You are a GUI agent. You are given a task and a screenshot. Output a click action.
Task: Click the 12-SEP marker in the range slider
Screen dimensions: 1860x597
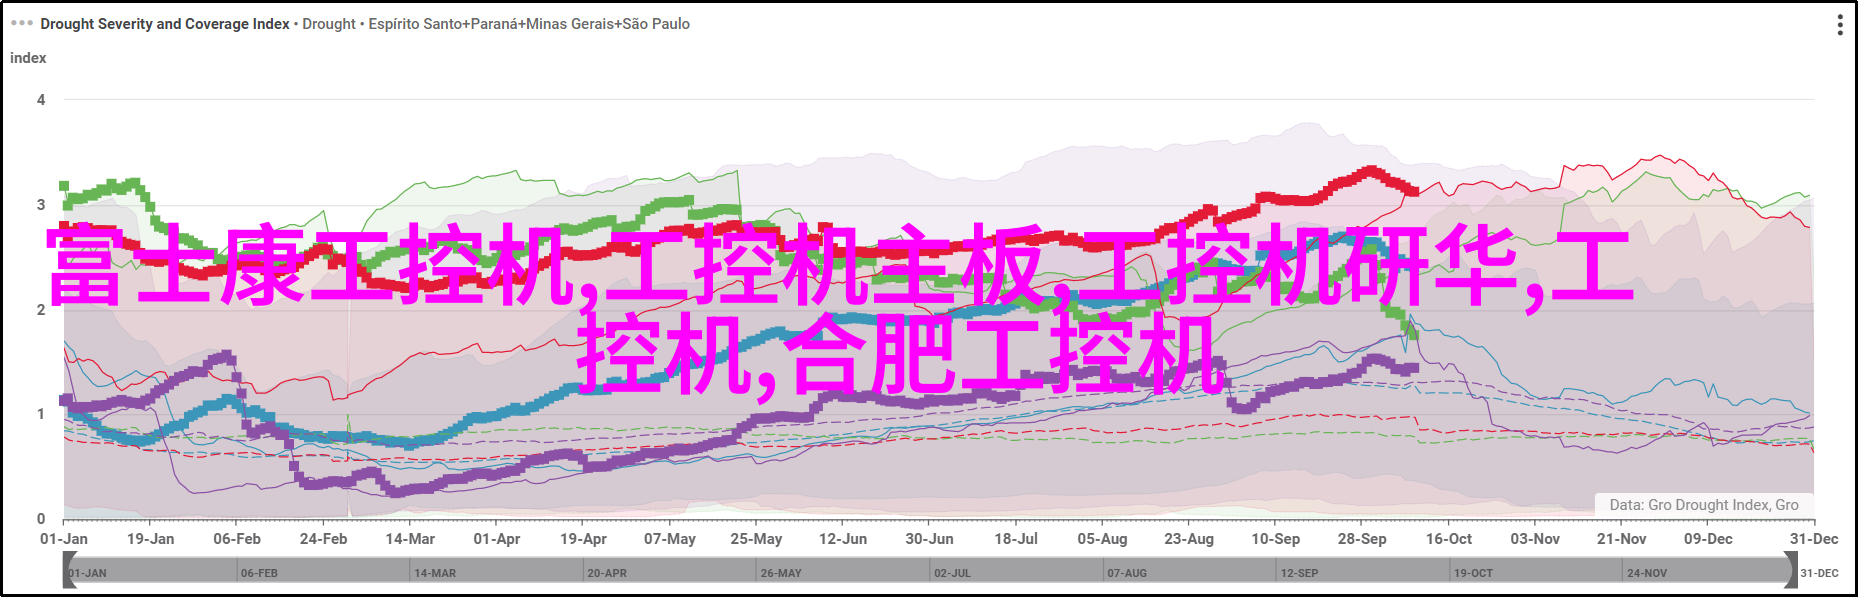(1300, 573)
